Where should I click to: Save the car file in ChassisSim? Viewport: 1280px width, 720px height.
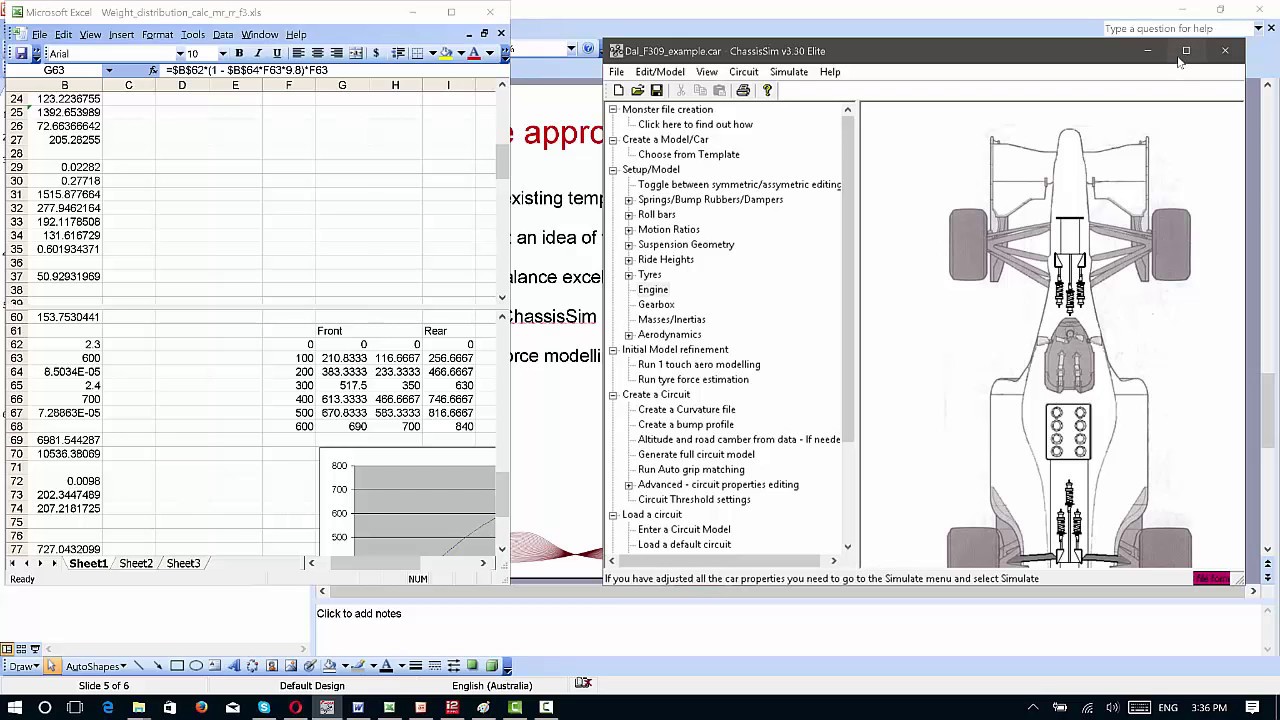coord(656,90)
